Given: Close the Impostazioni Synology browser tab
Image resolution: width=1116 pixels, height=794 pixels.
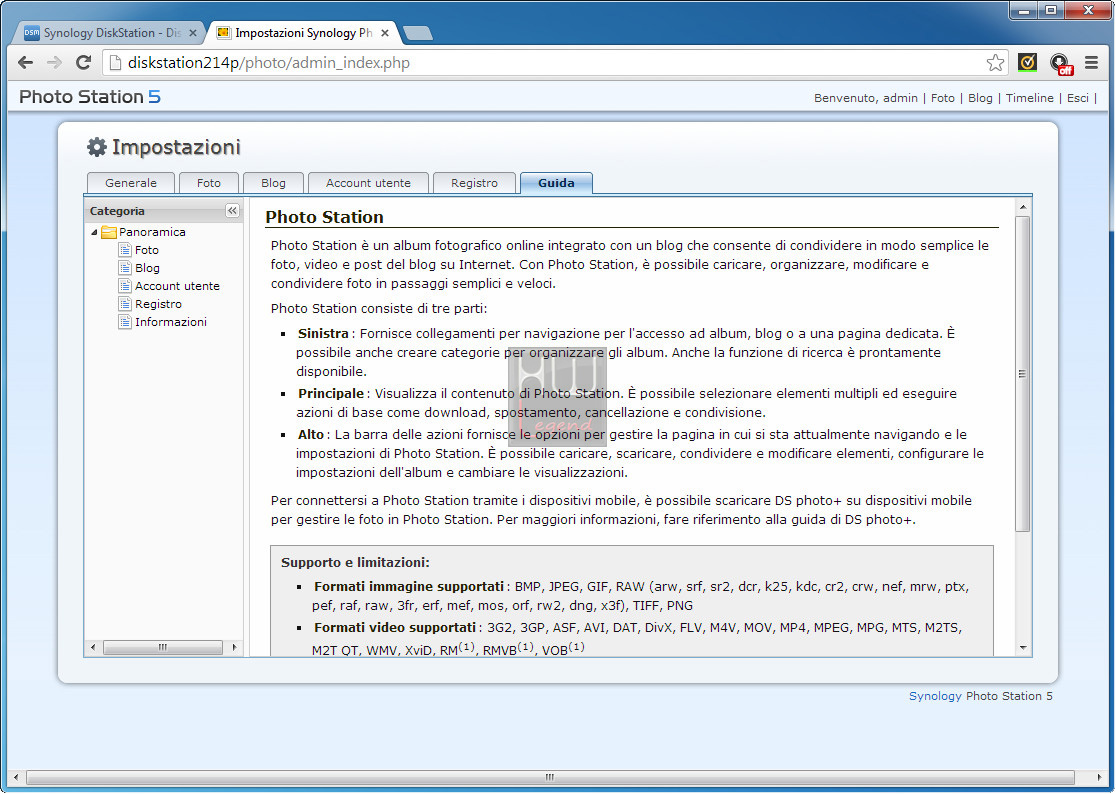Looking at the screenshot, I should 385,33.
